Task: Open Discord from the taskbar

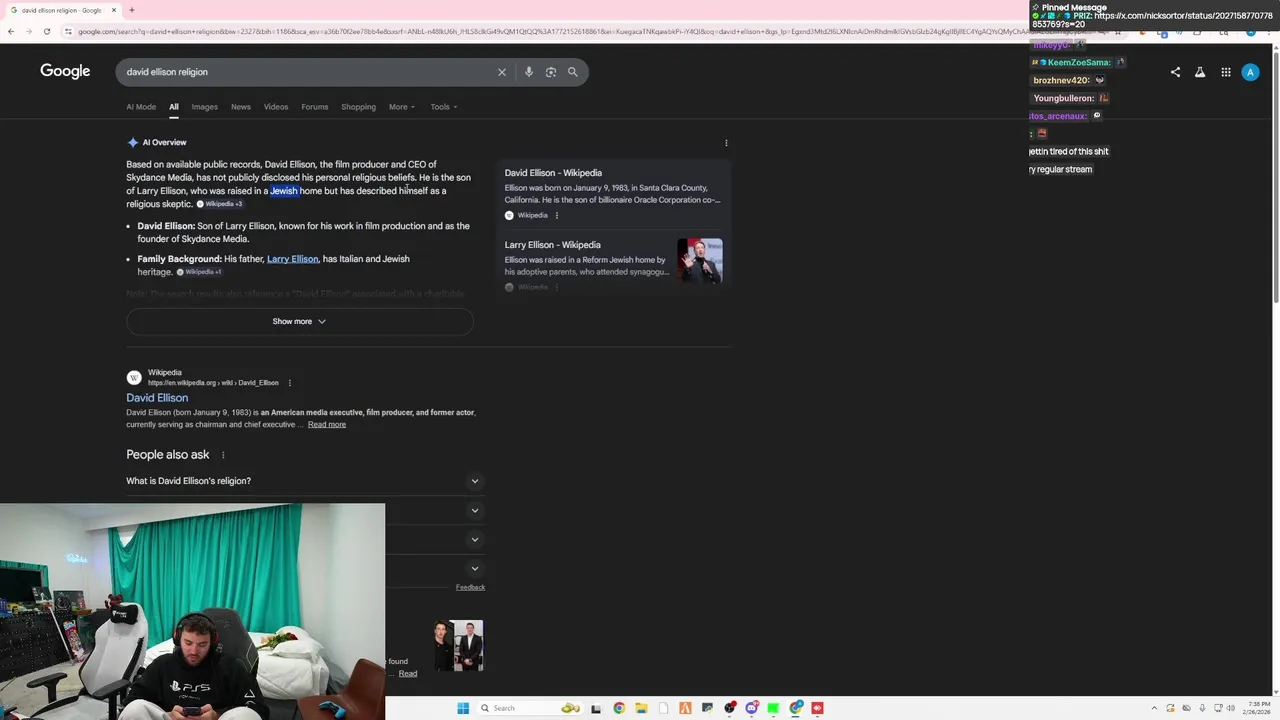Action: [x=751, y=708]
